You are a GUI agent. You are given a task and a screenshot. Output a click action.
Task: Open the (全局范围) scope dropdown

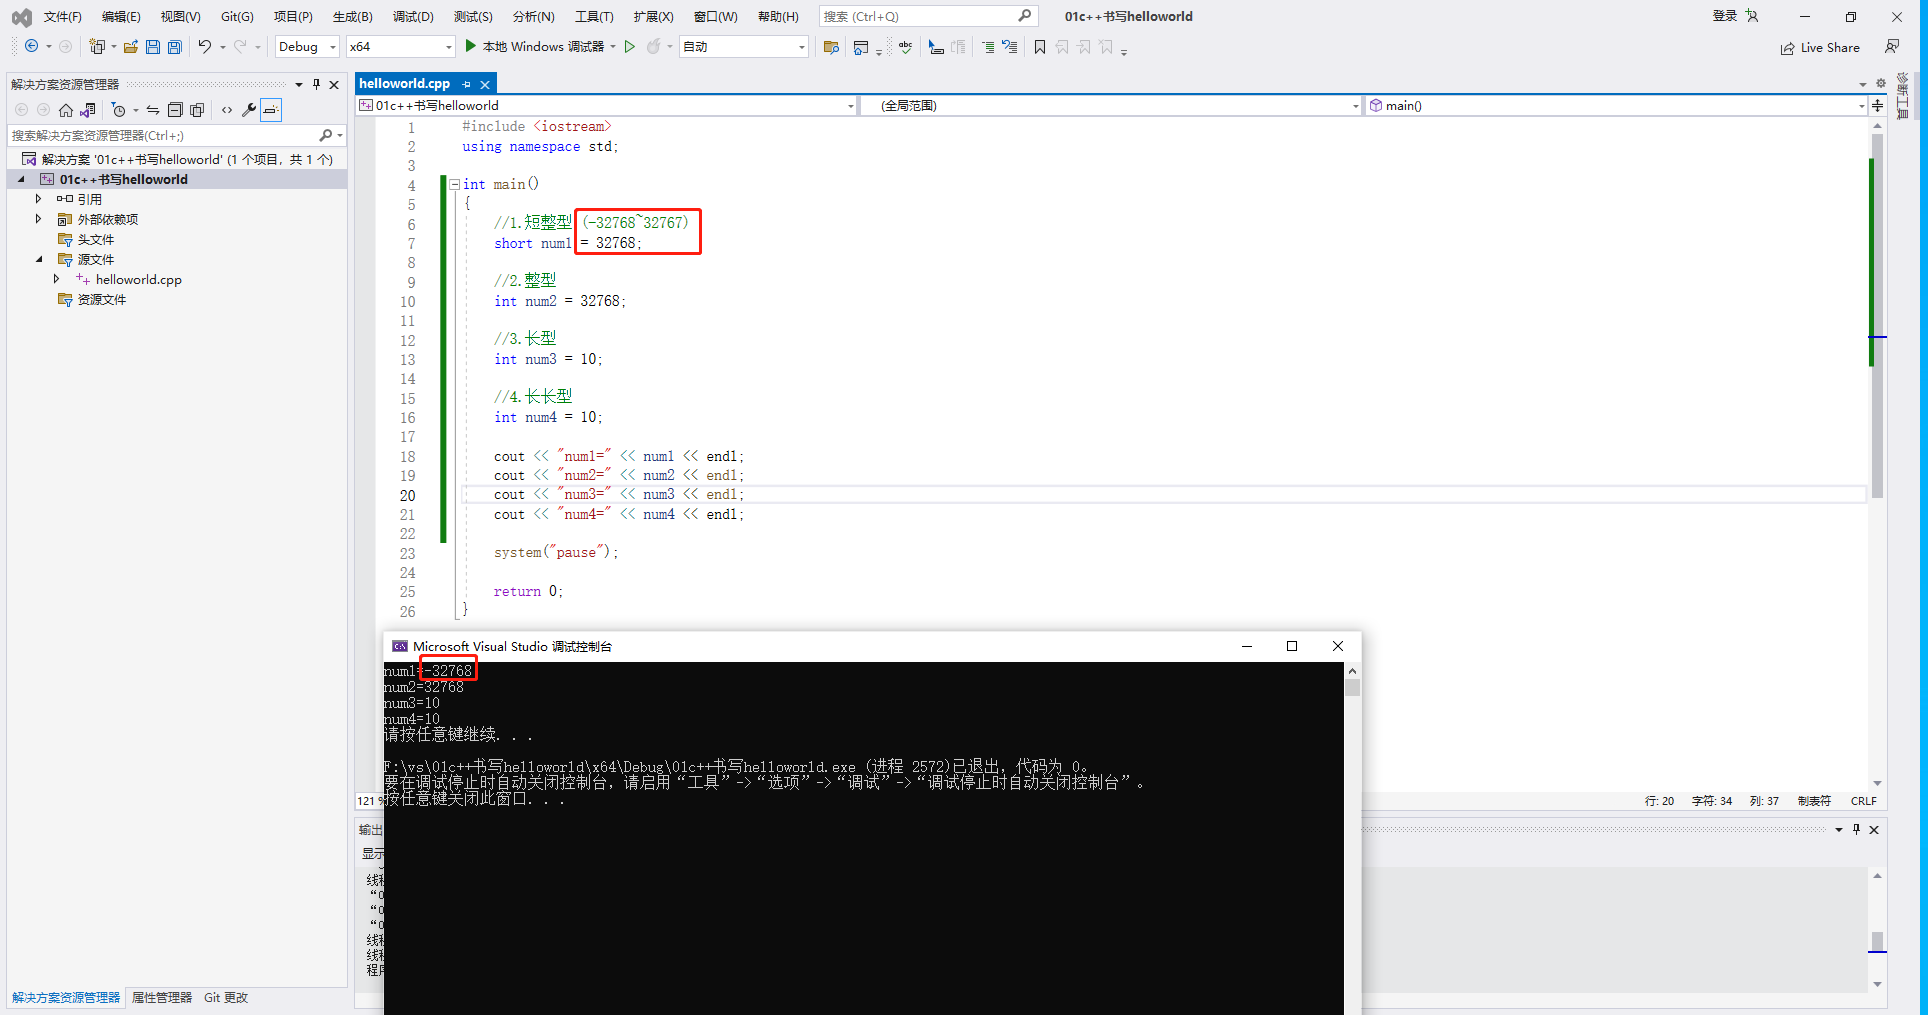click(x=1112, y=105)
